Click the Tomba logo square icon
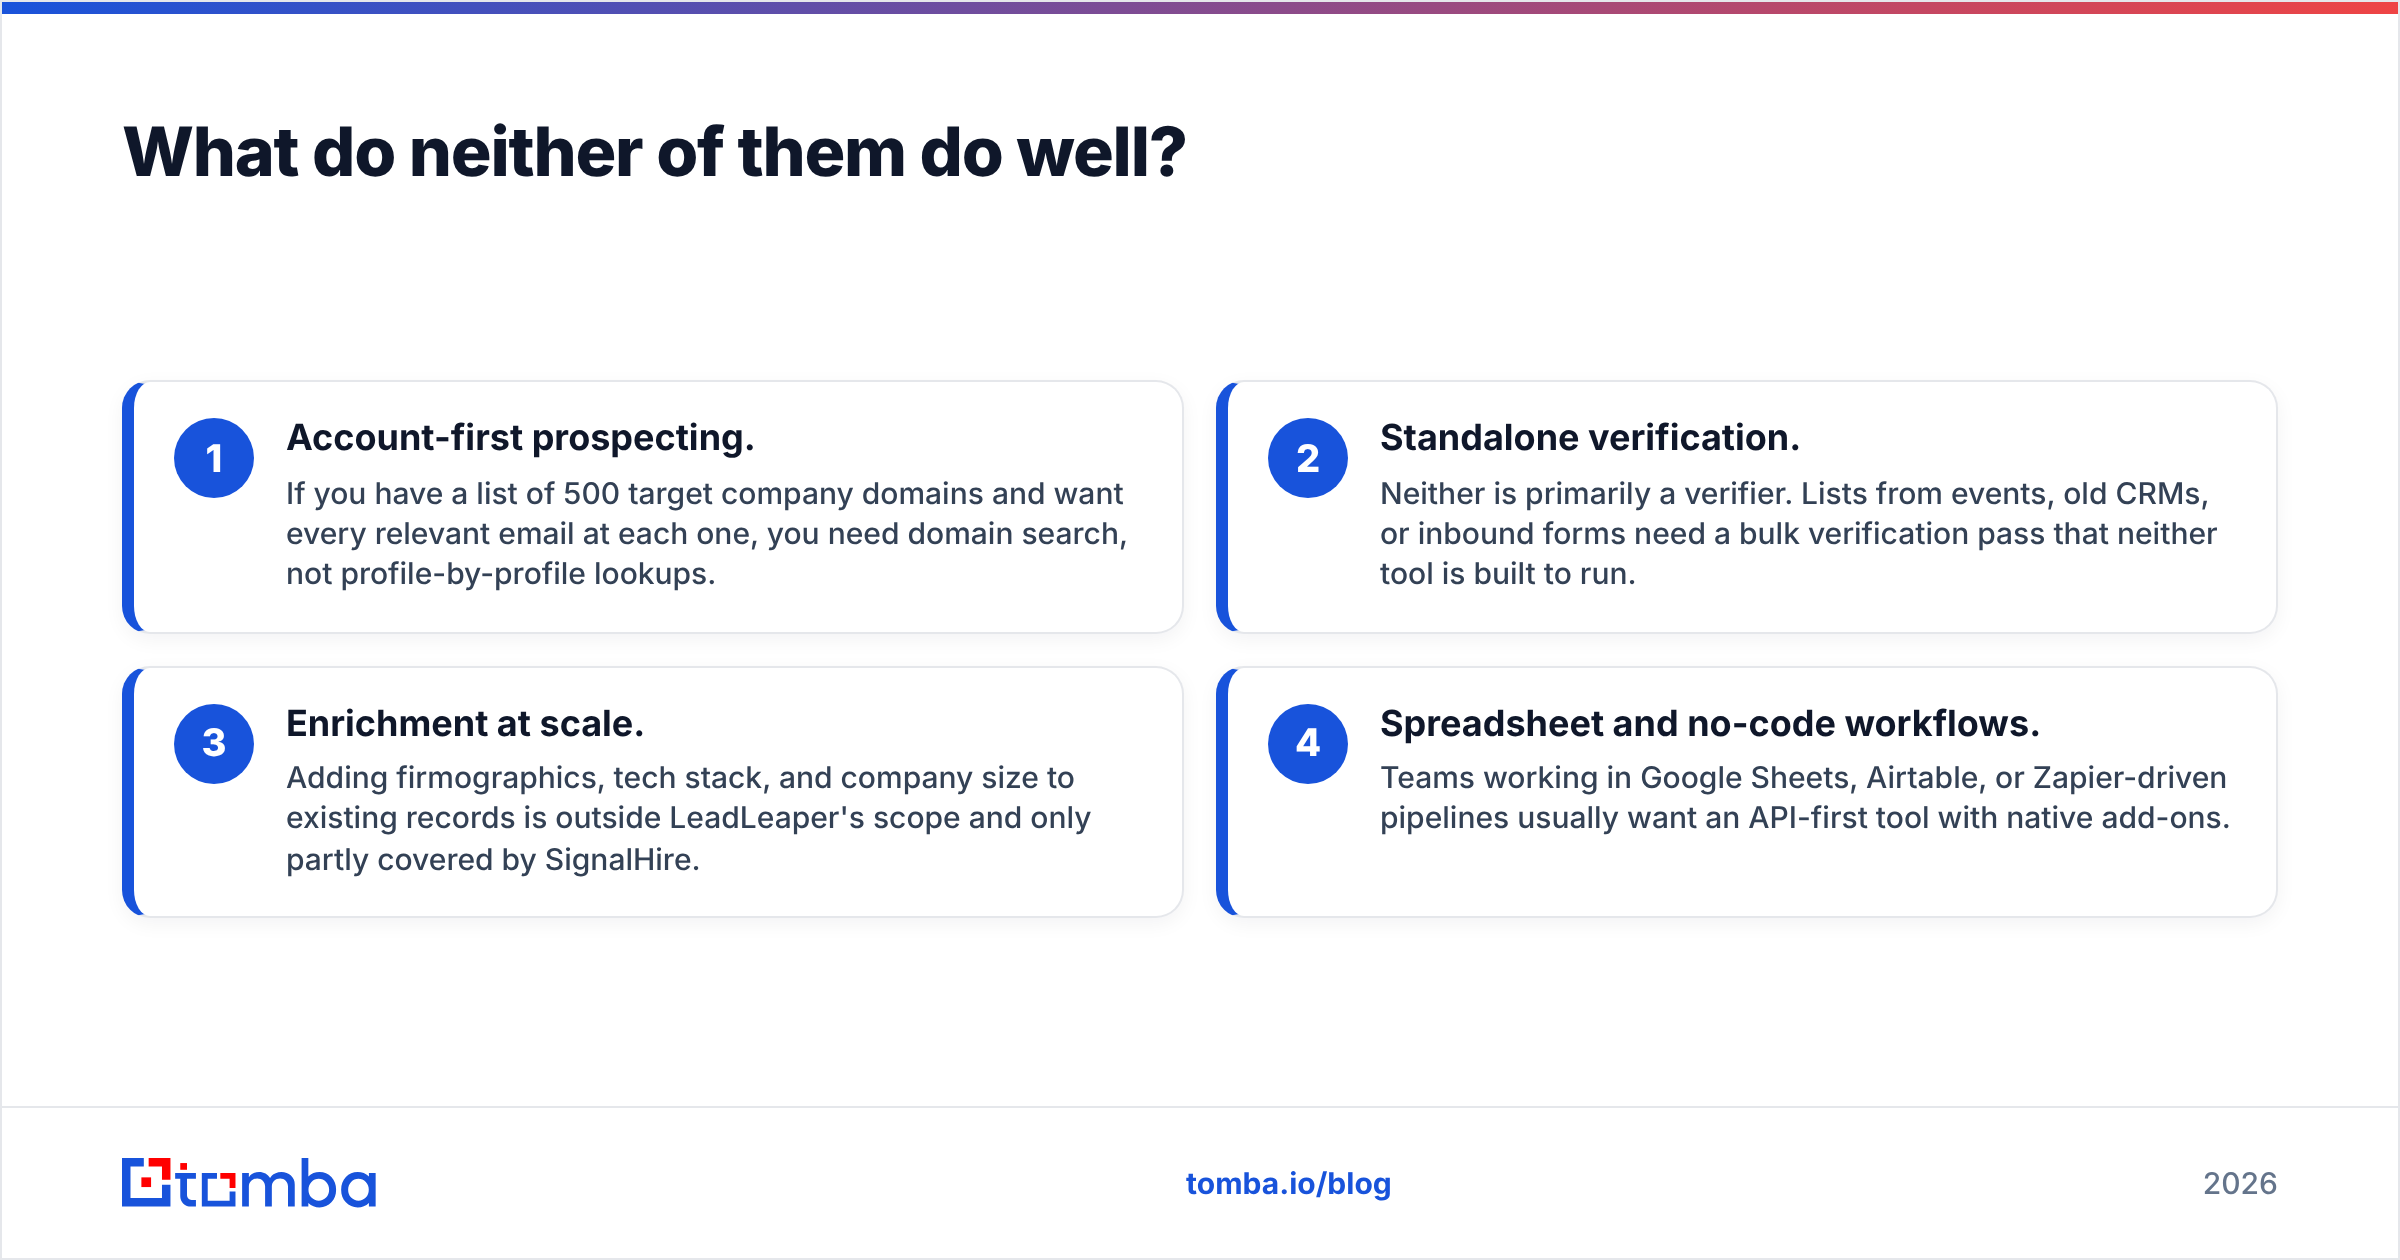2400x1260 pixels. click(x=147, y=1182)
